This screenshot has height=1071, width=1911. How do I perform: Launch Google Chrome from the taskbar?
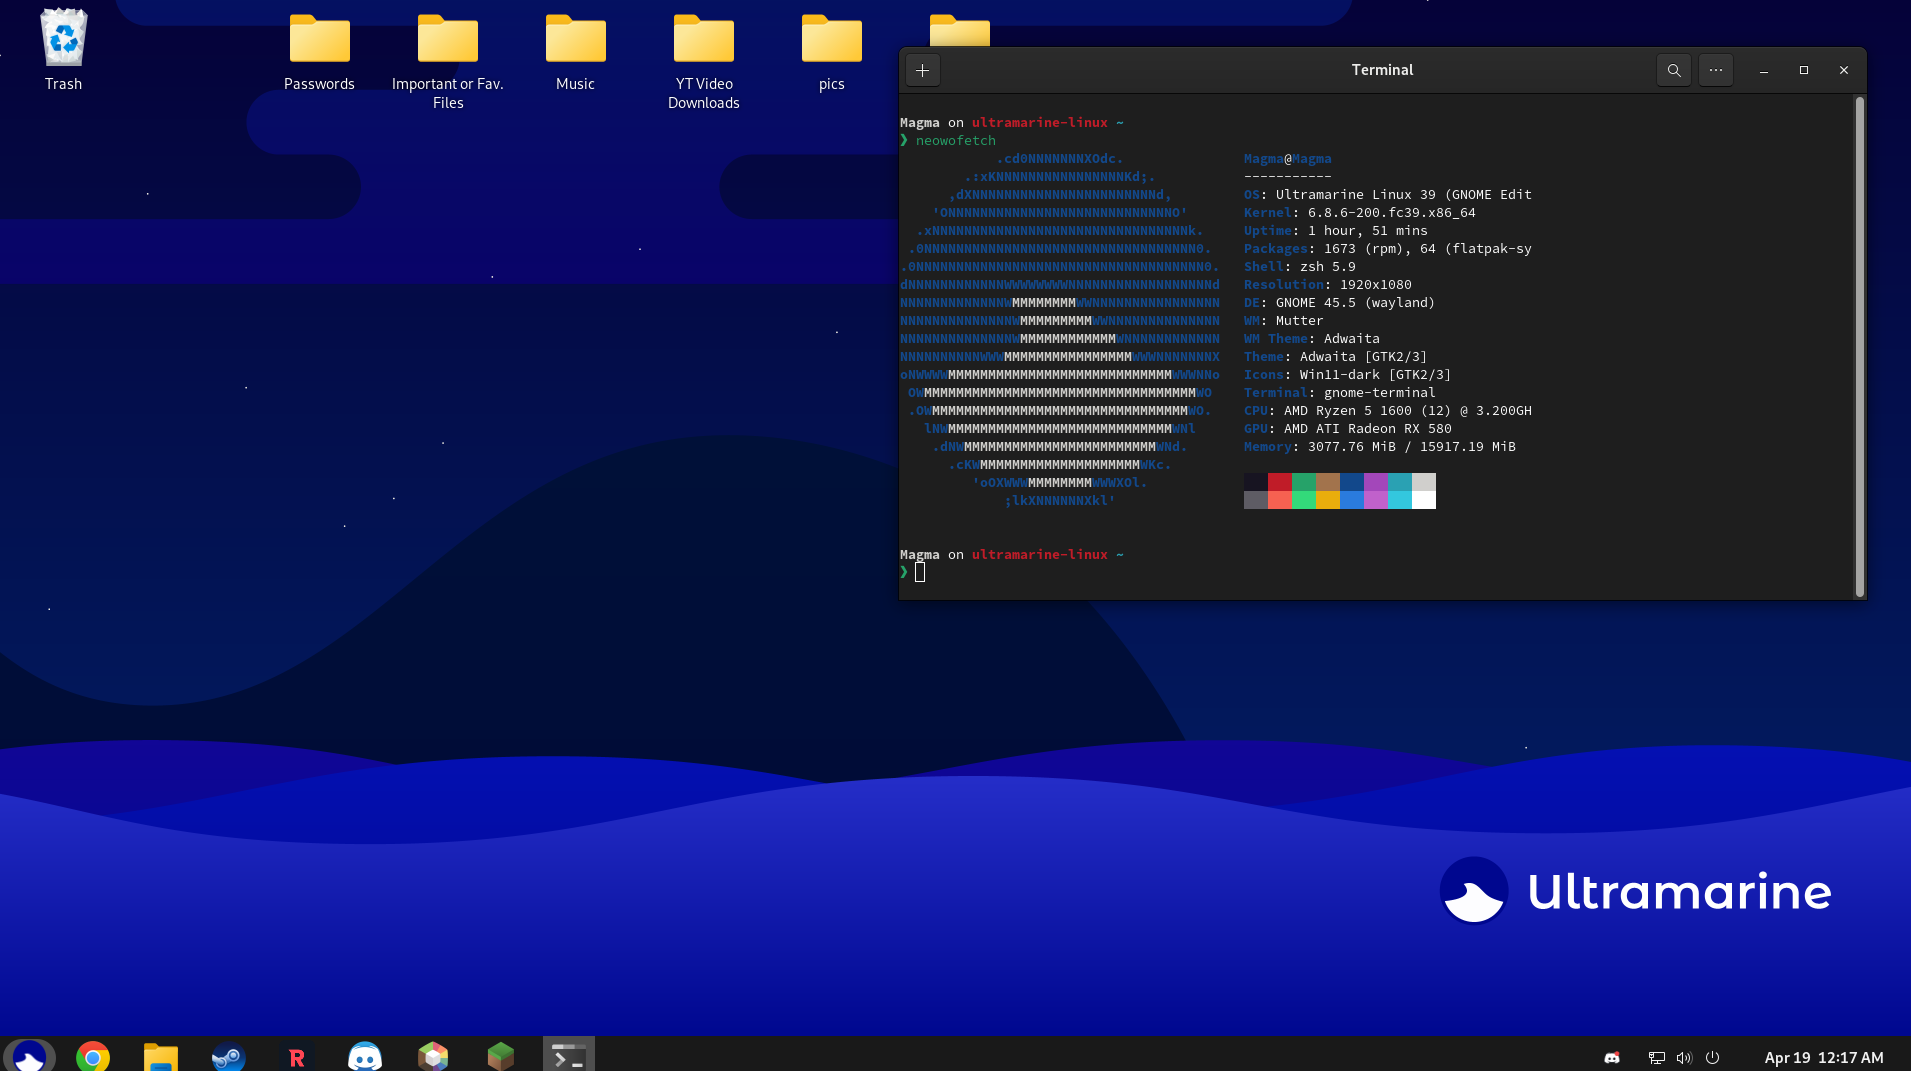click(x=93, y=1056)
